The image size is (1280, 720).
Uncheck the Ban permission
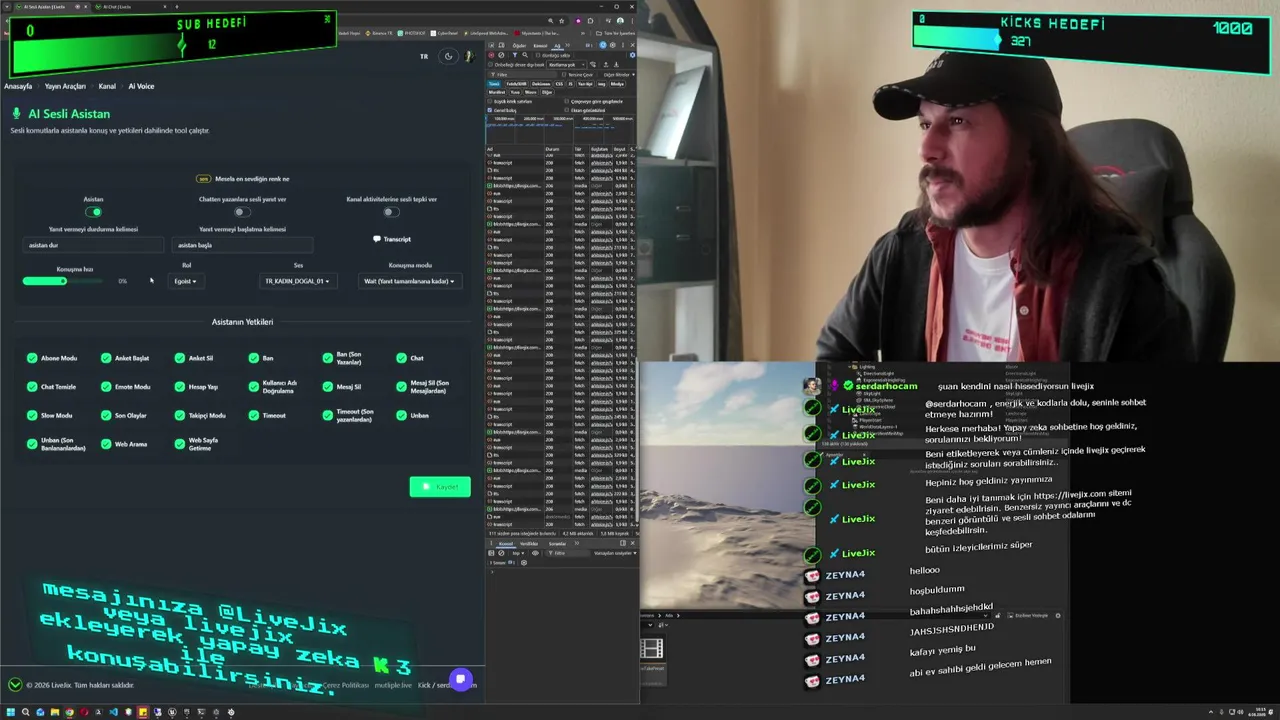click(254, 358)
